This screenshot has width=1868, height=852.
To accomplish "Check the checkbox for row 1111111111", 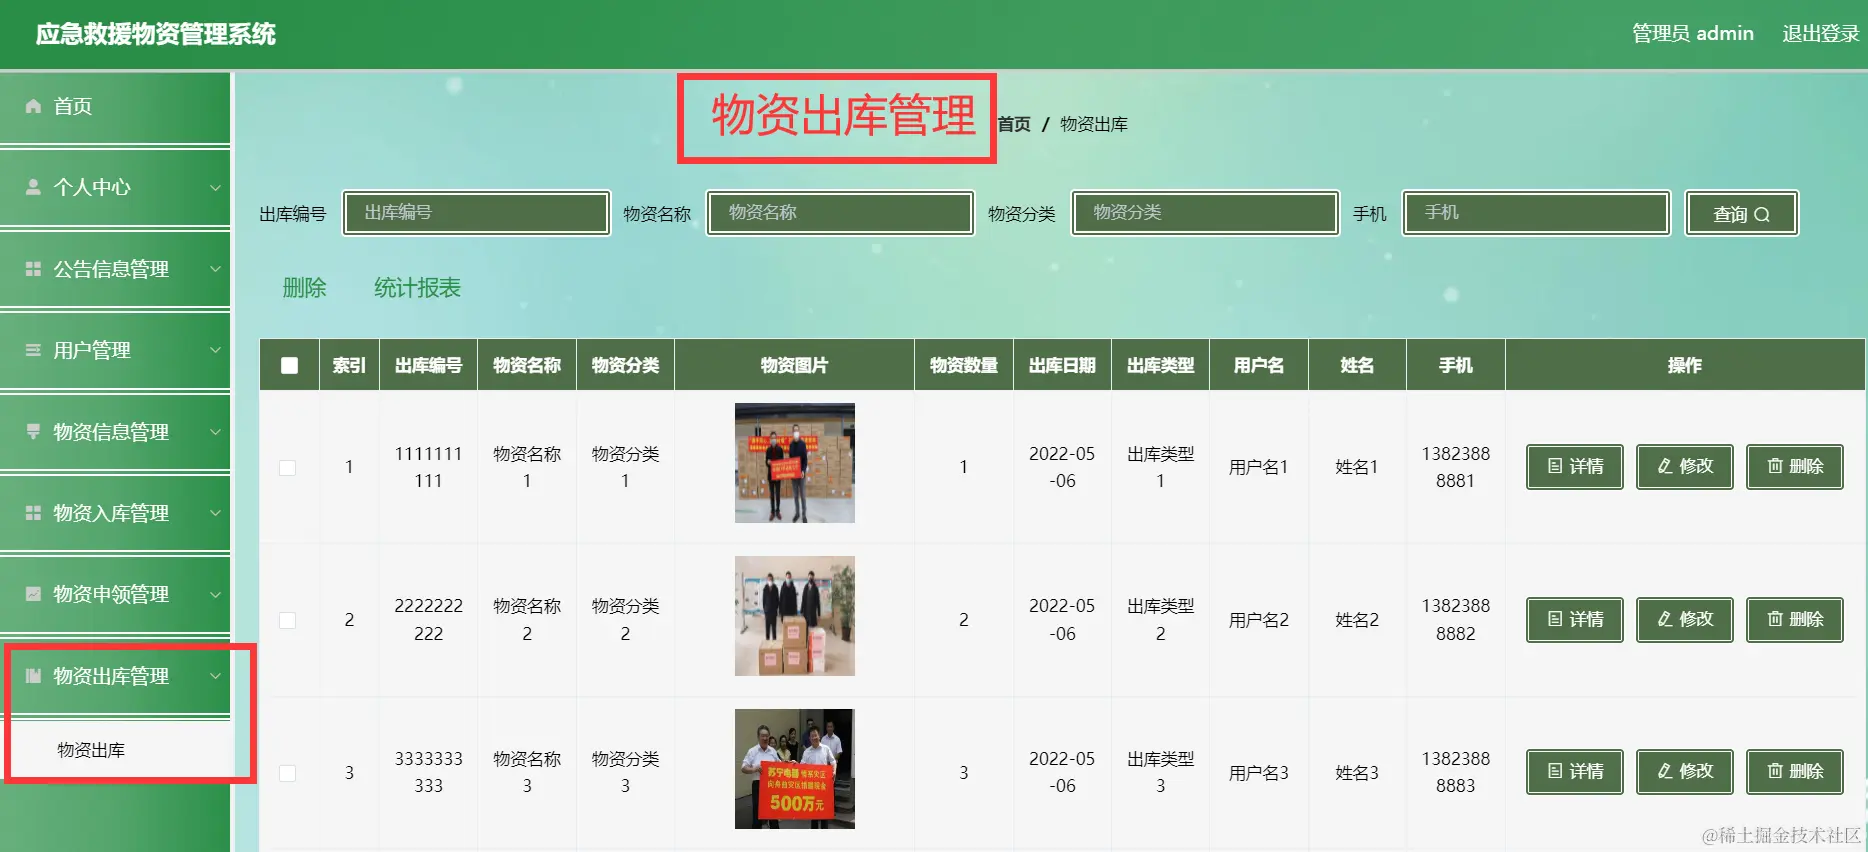I will coord(287,468).
